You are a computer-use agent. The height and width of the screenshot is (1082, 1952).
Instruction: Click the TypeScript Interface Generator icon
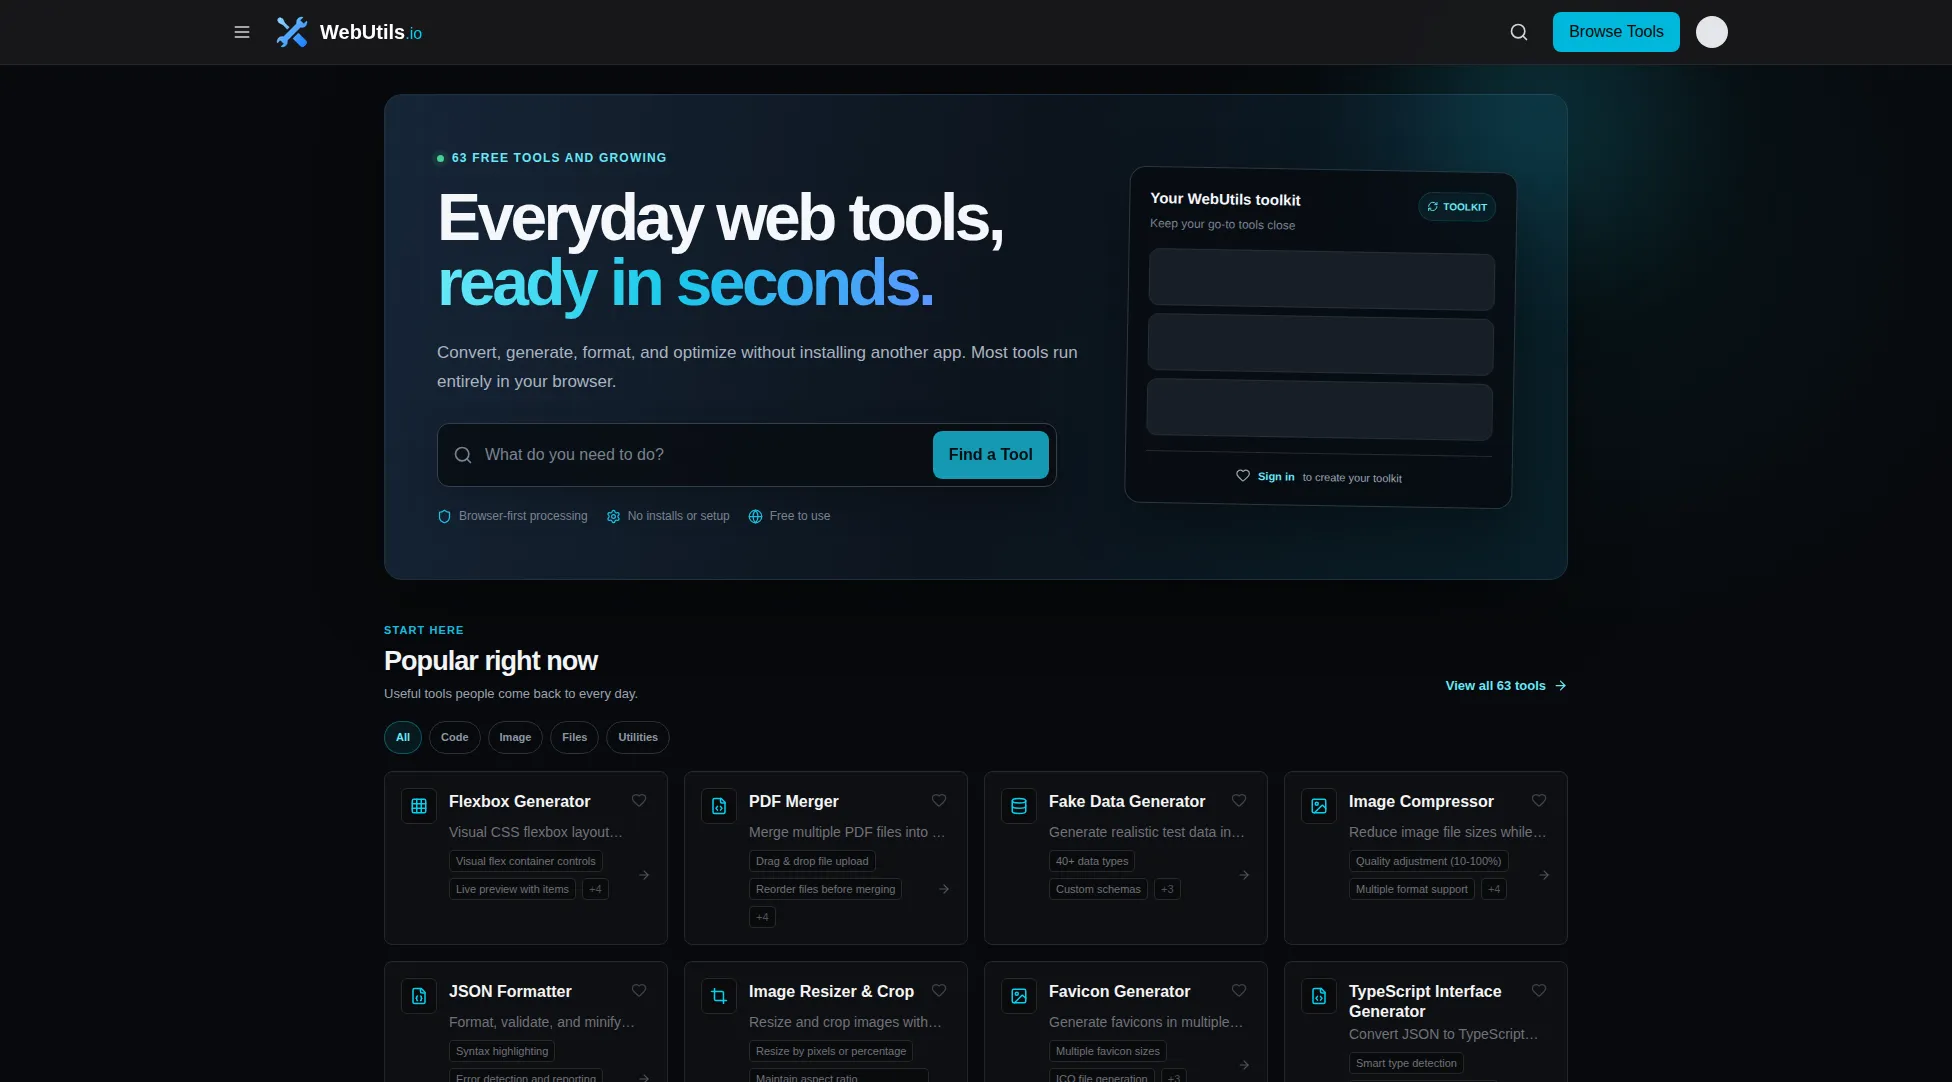point(1319,996)
